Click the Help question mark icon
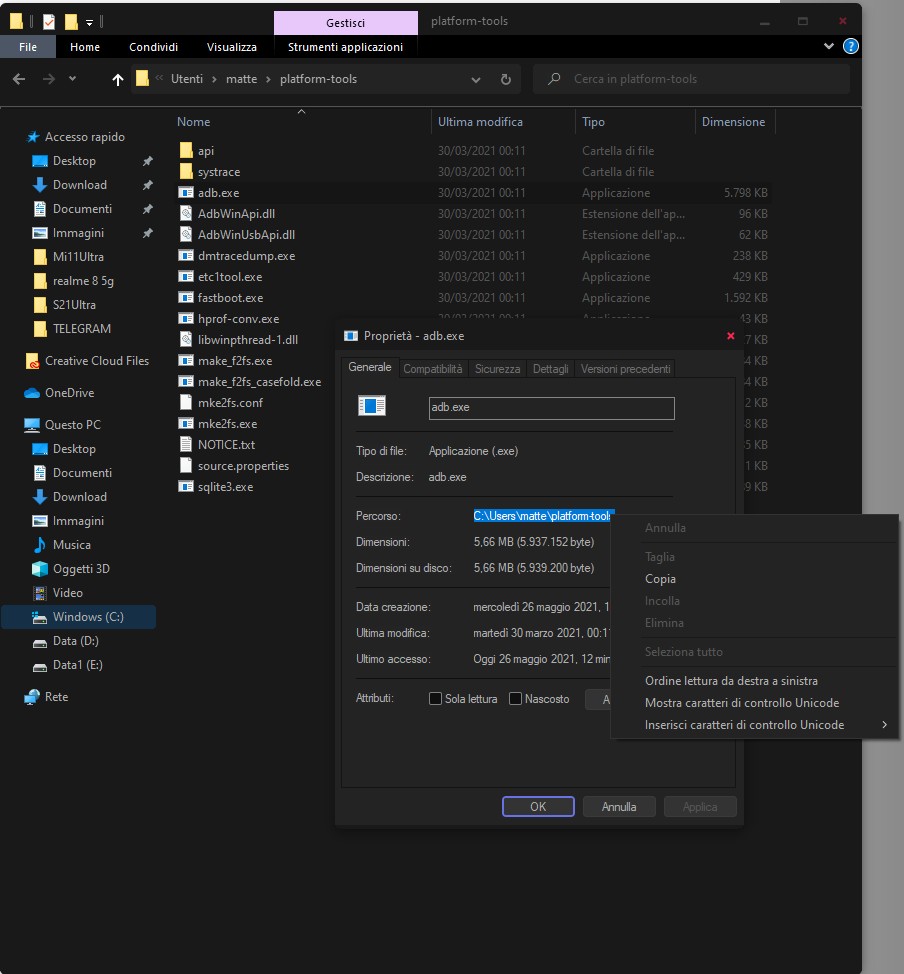 850,46
